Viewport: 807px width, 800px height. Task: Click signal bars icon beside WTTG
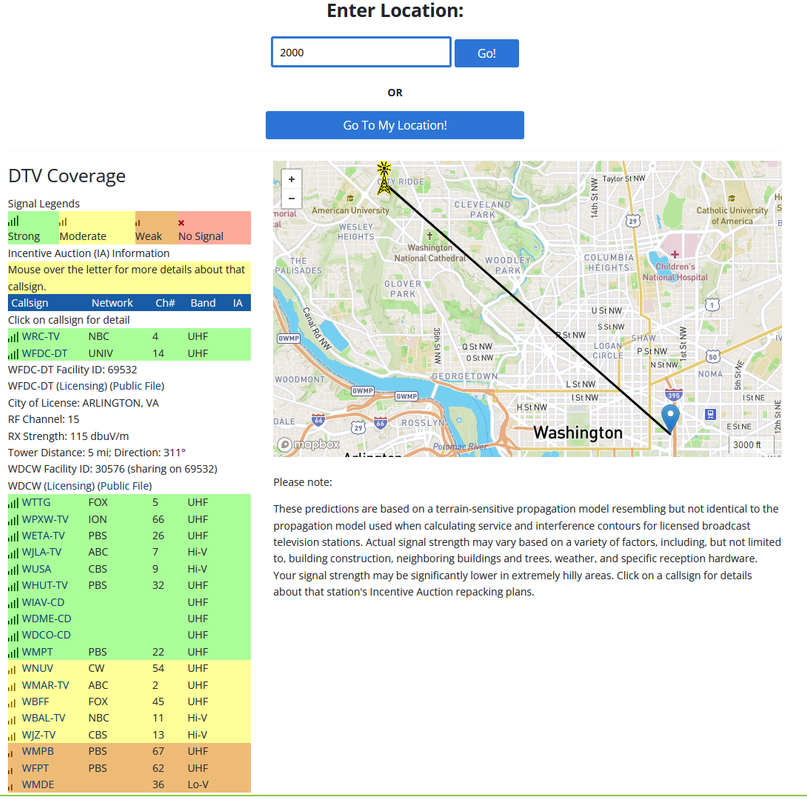13,503
